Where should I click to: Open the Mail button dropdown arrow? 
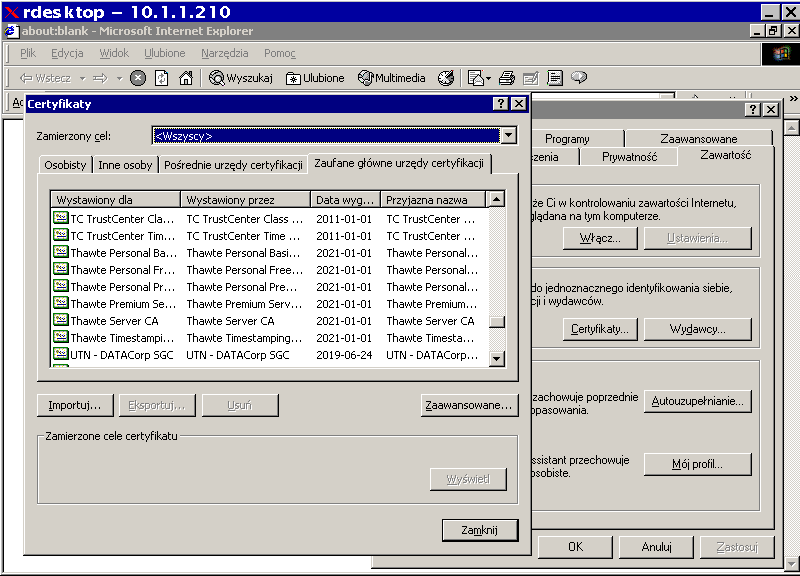tap(488, 79)
